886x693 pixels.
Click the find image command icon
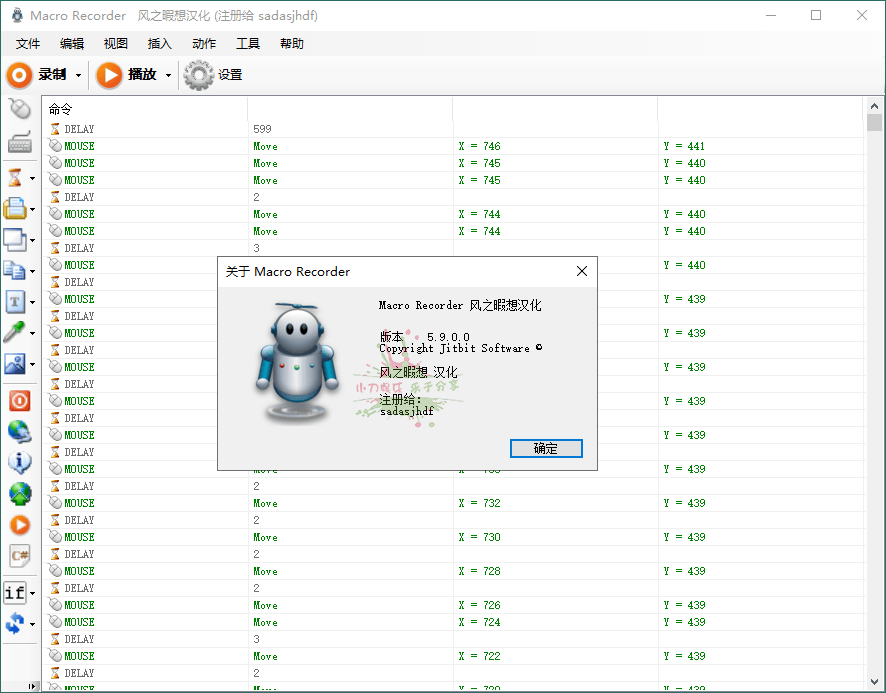click(15, 364)
